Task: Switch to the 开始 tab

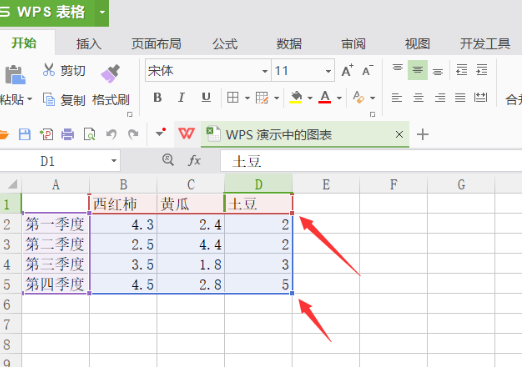Action: pyautogui.click(x=24, y=43)
